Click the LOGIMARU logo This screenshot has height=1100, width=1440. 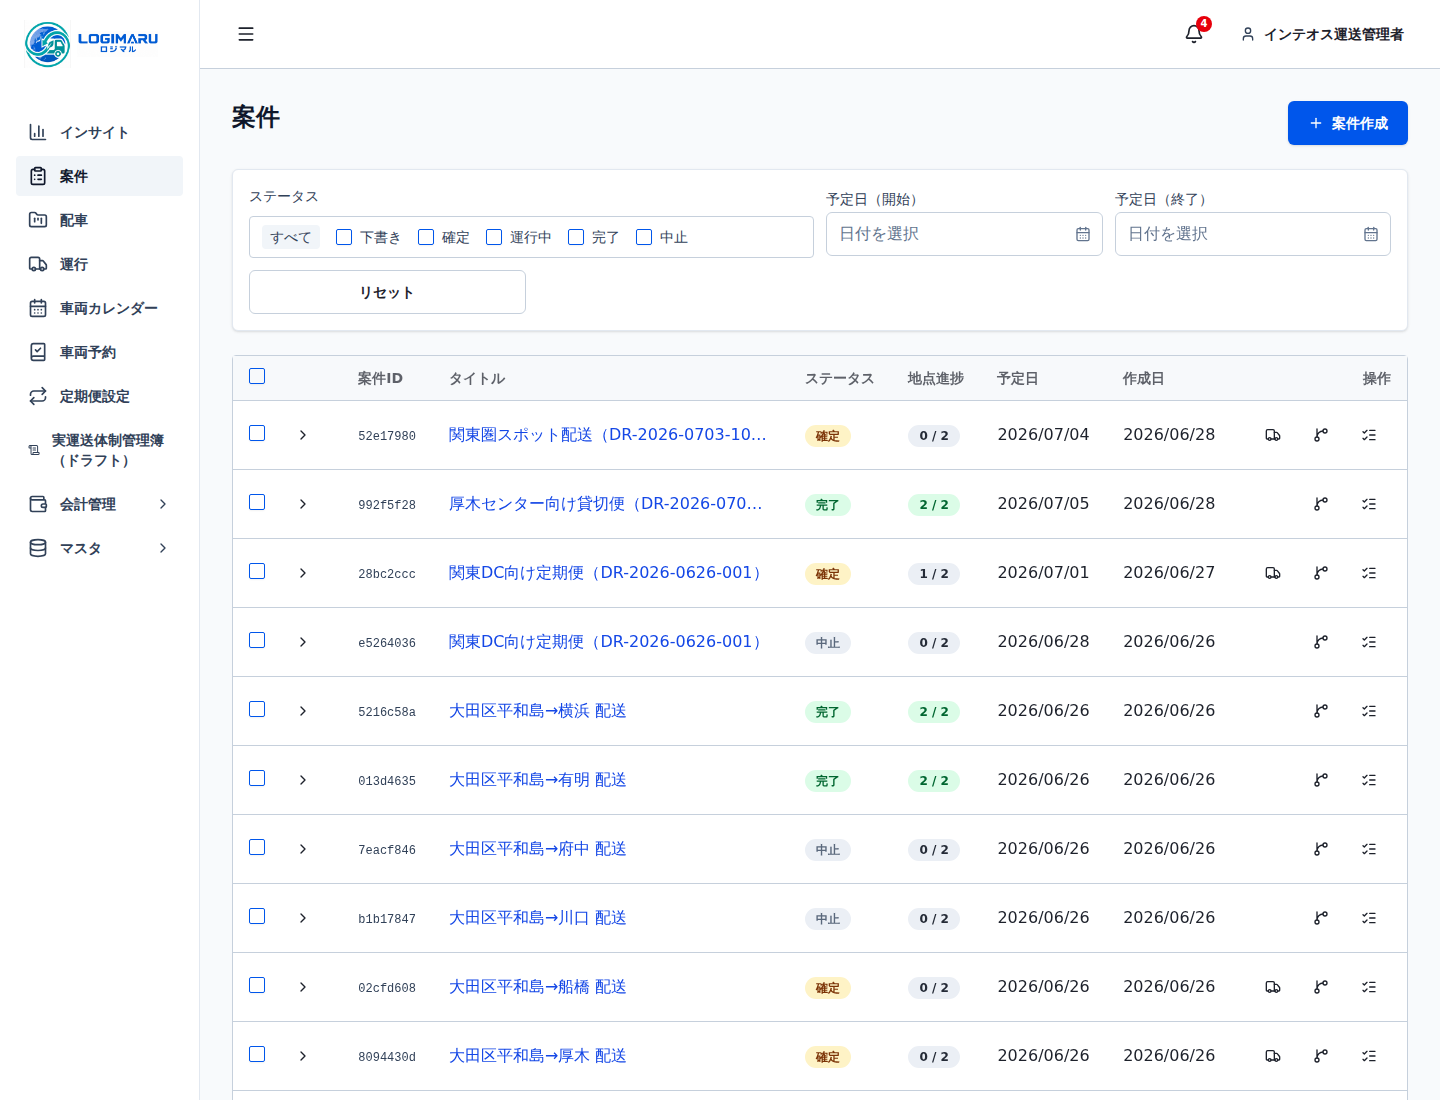pyautogui.click(x=92, y=44)
